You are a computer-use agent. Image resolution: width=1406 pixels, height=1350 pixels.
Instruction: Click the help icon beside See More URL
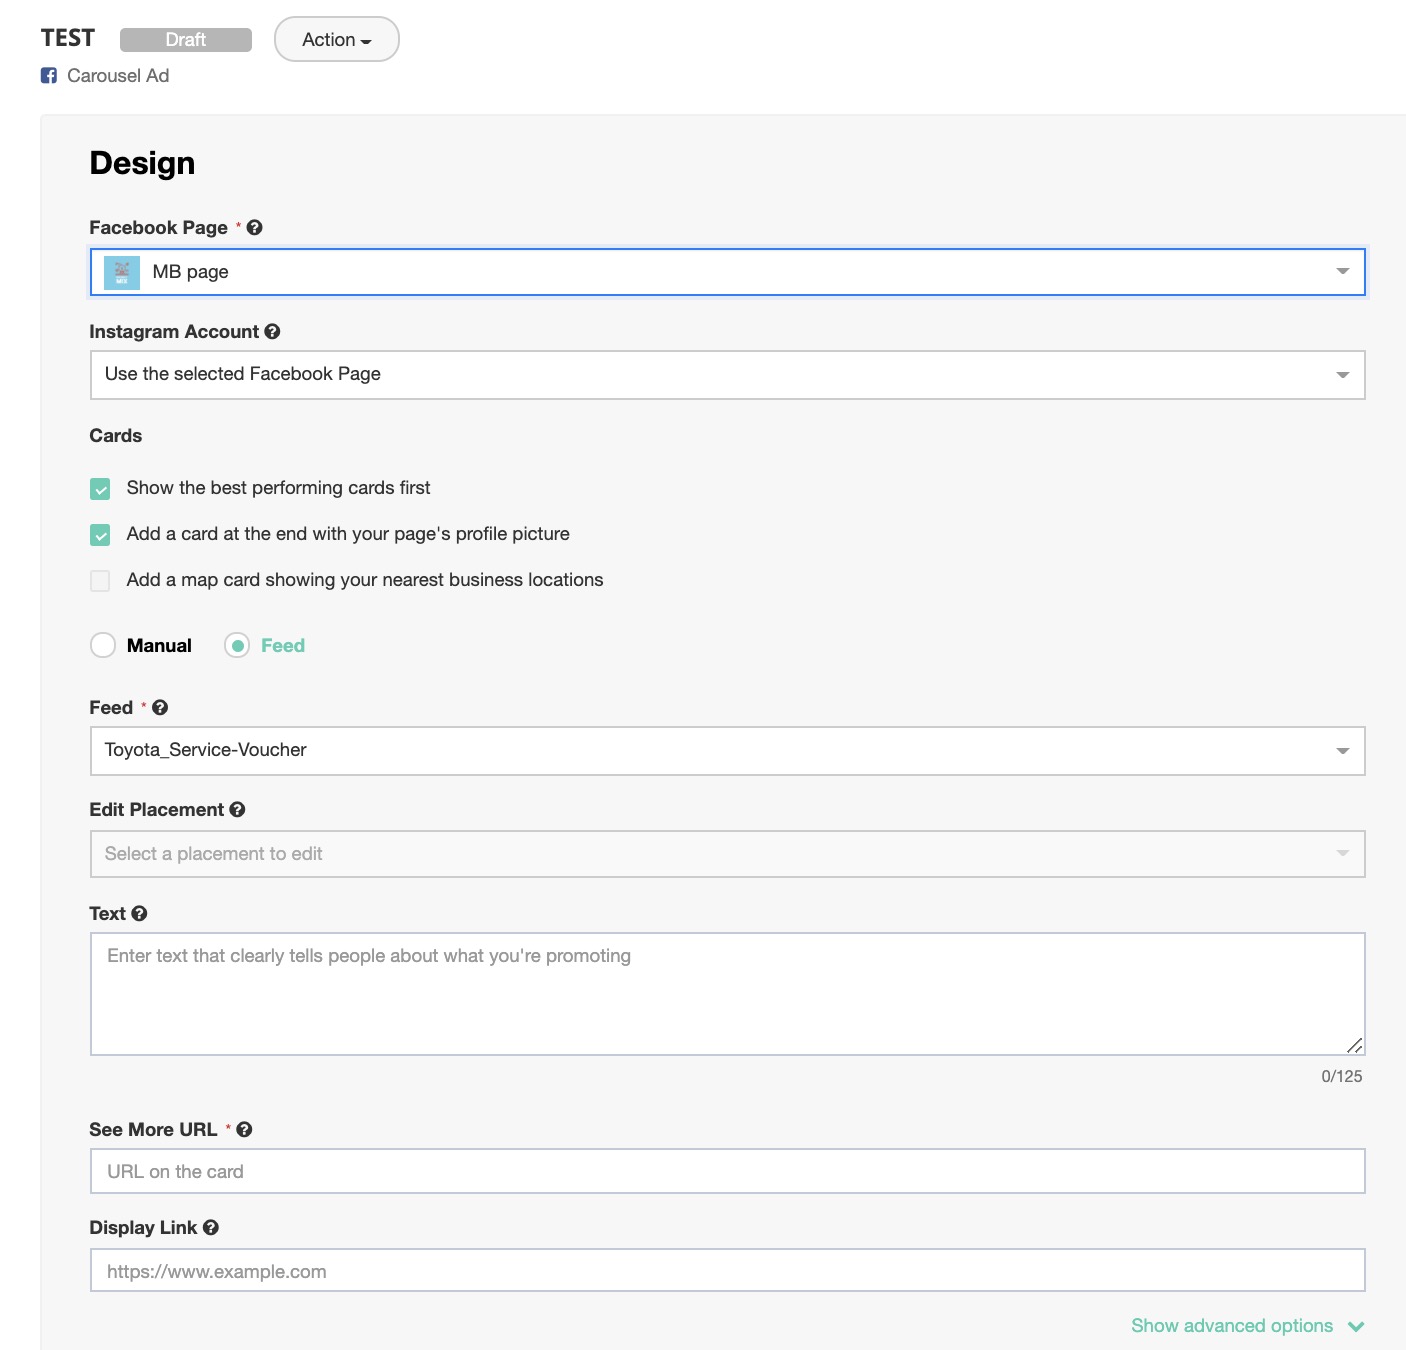[x=244, y=1130]
